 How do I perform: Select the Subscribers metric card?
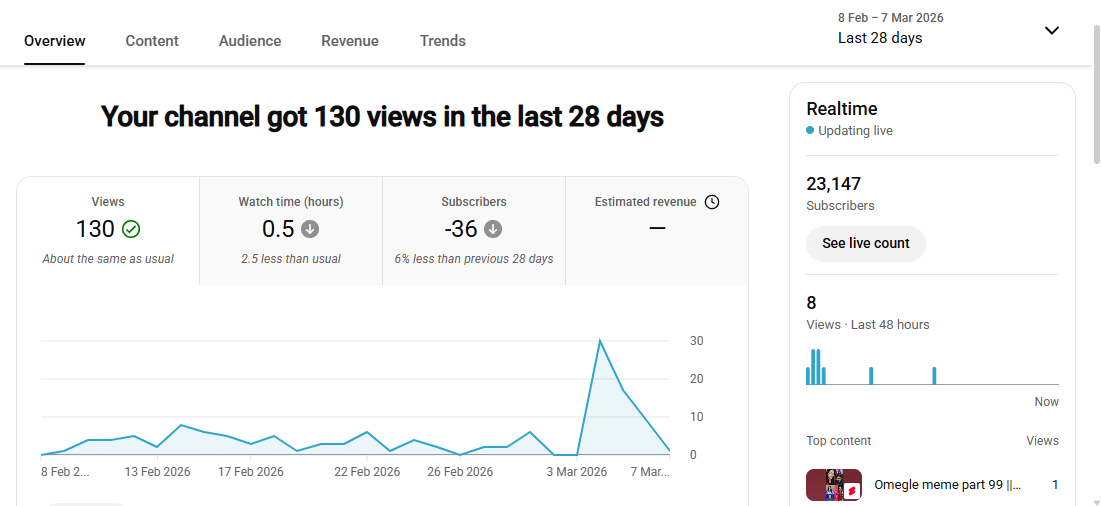[x=474, y=231]
